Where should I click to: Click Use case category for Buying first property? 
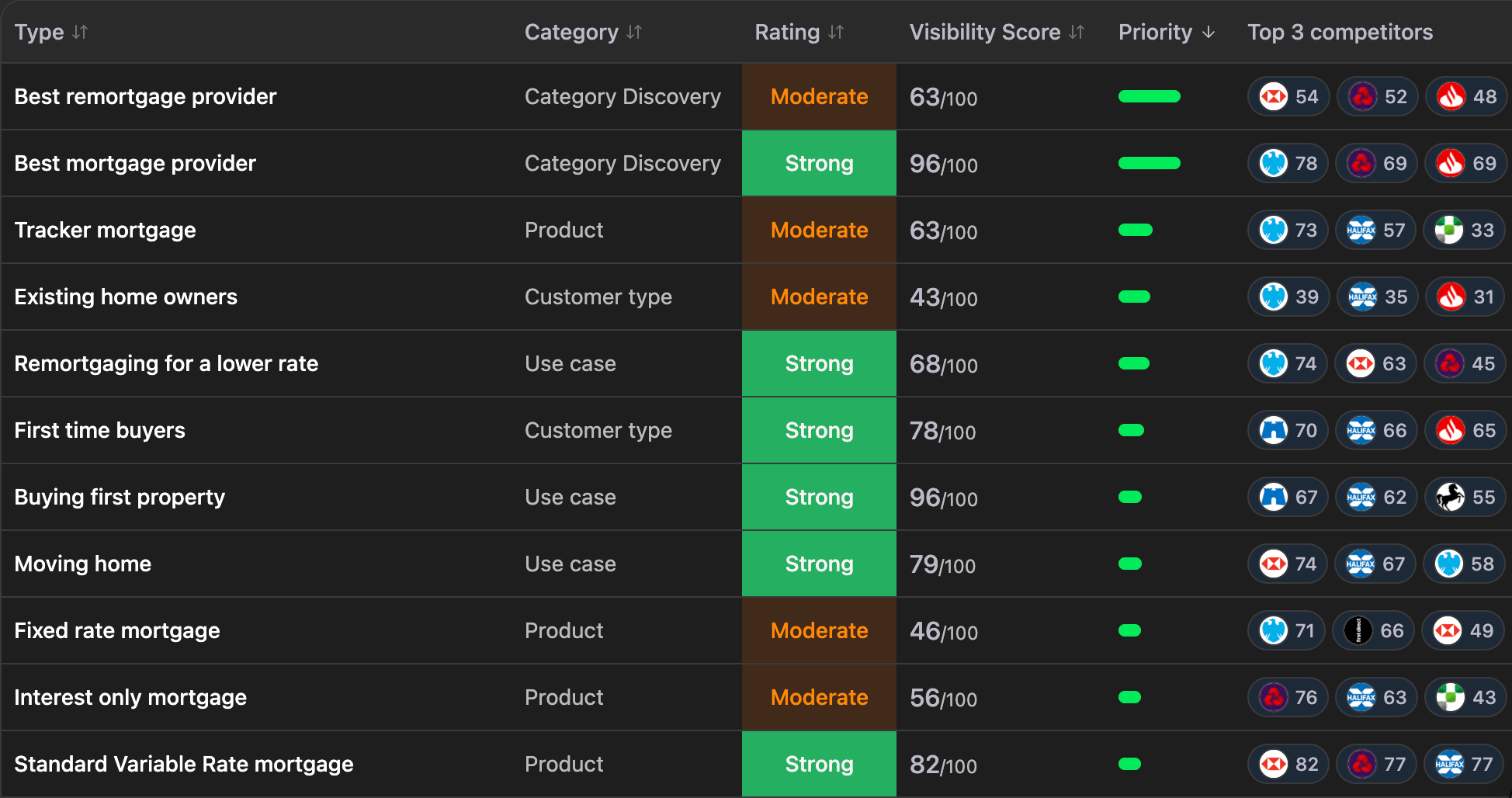tap(570, 498)
